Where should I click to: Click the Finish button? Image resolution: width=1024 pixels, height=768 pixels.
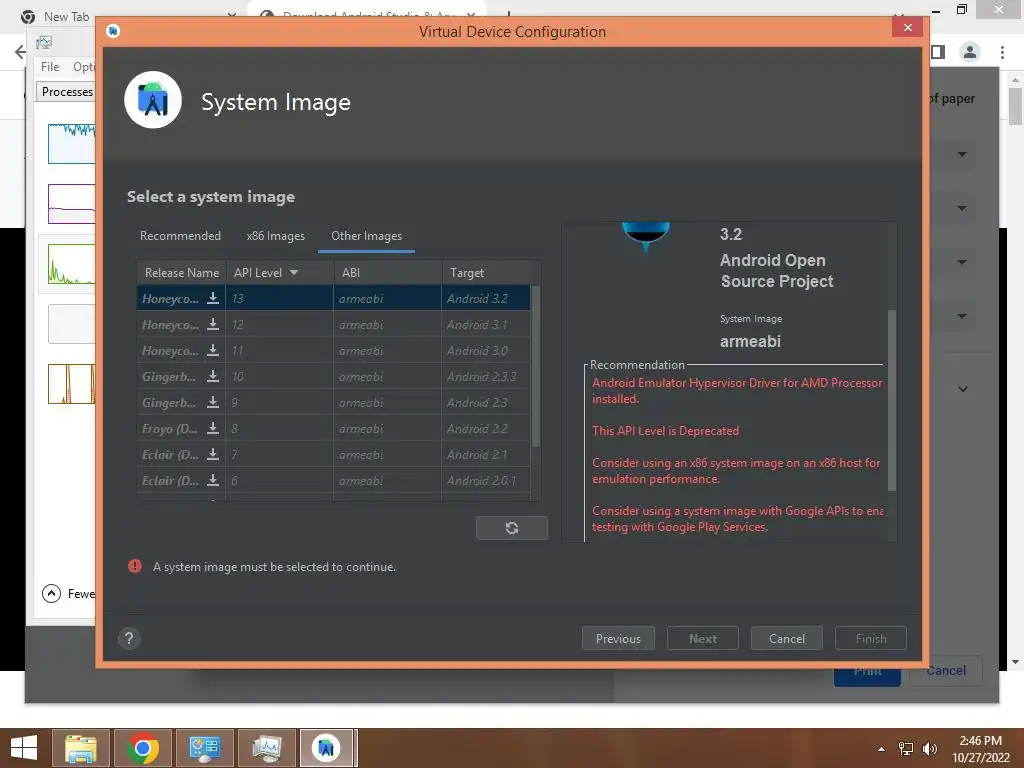click(871, 638)
